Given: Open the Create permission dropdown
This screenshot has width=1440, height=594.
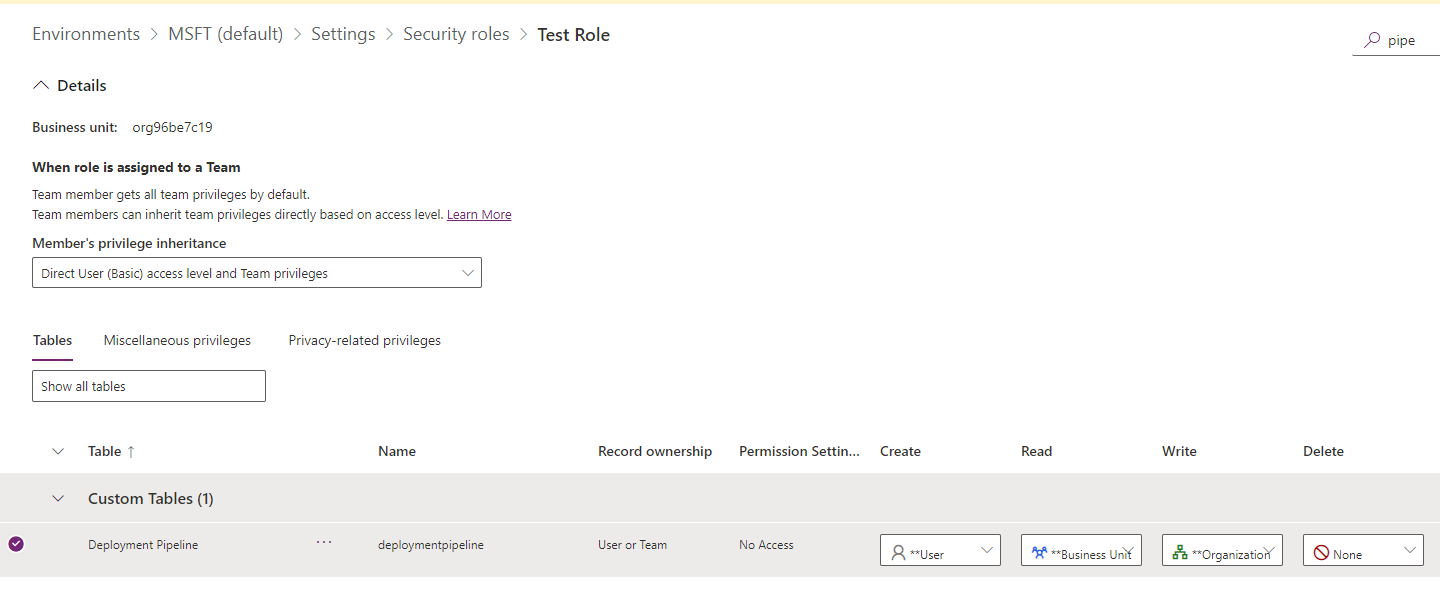Looking at the screenshot, I should click(987, 549).
